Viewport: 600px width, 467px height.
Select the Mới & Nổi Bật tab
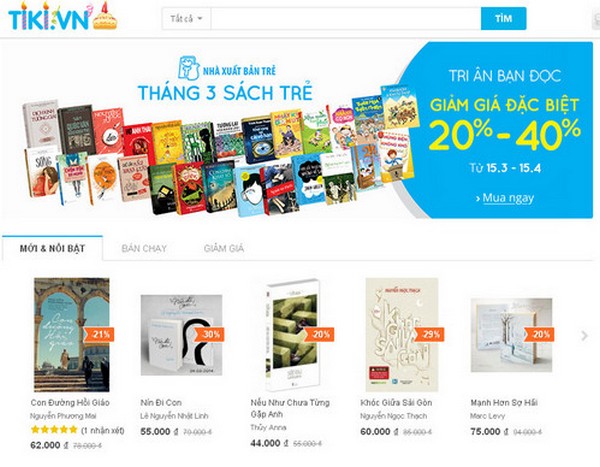(52, 248)
